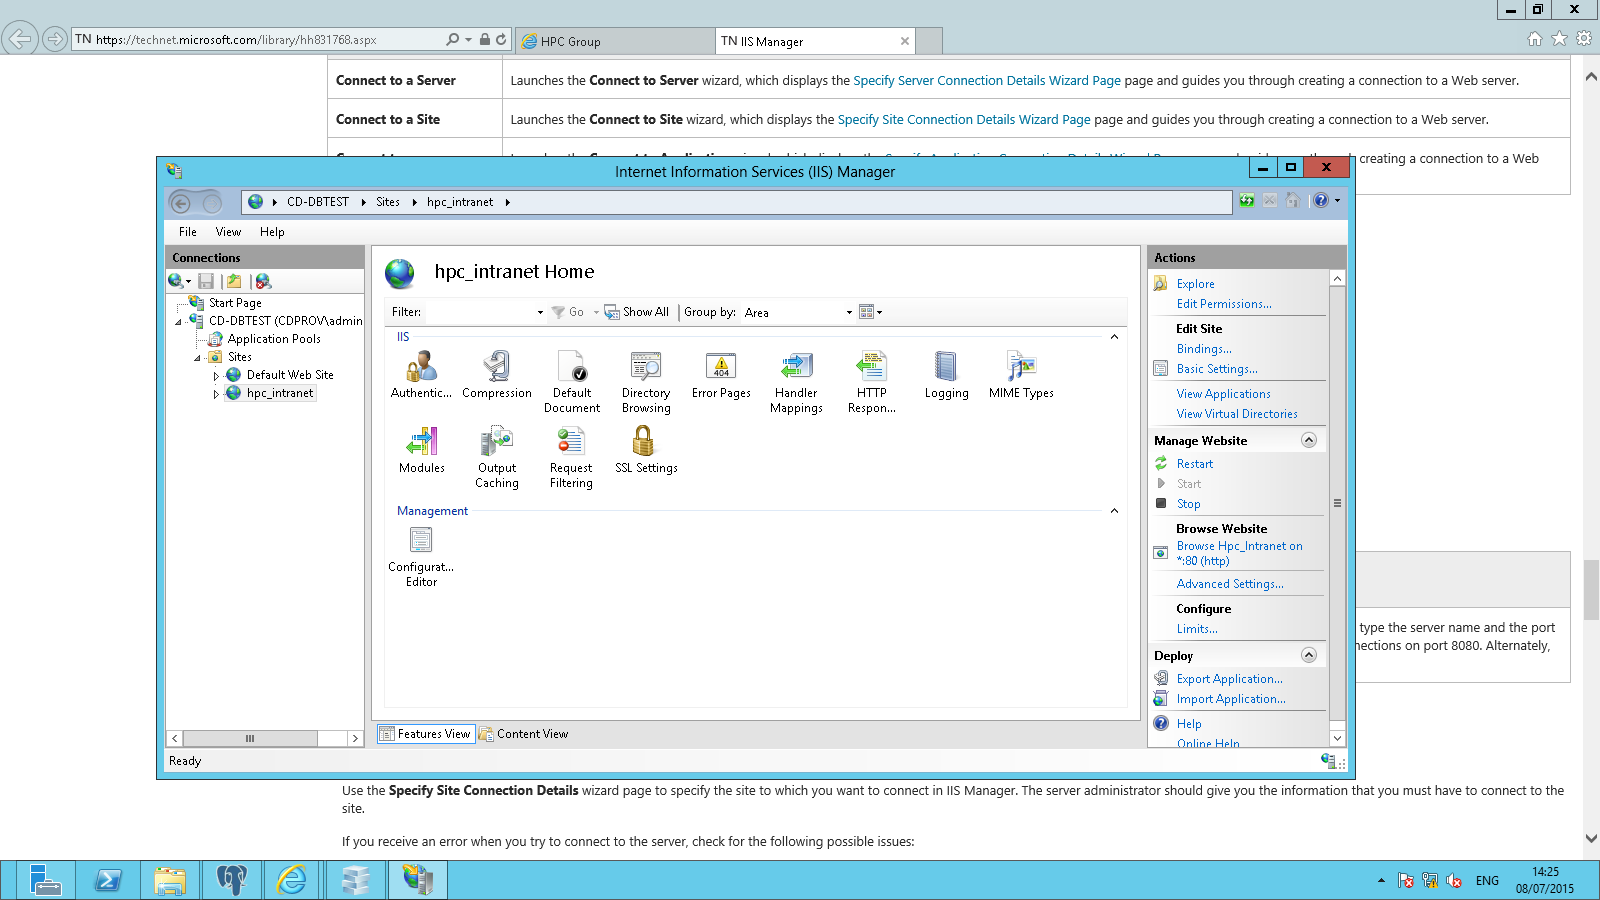The height and width of the screenshot is (900, 1600).
Task: Open the SSL Settings feature icon
Action: click(x=646, y=450)
